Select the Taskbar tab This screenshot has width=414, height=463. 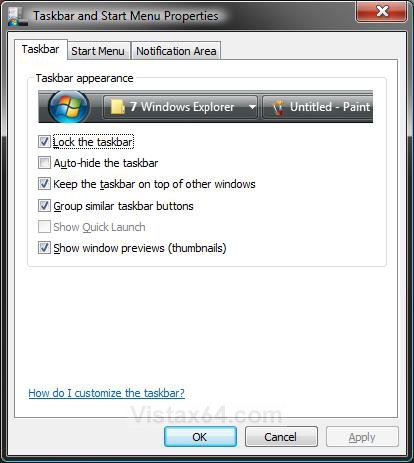(41, 49)
